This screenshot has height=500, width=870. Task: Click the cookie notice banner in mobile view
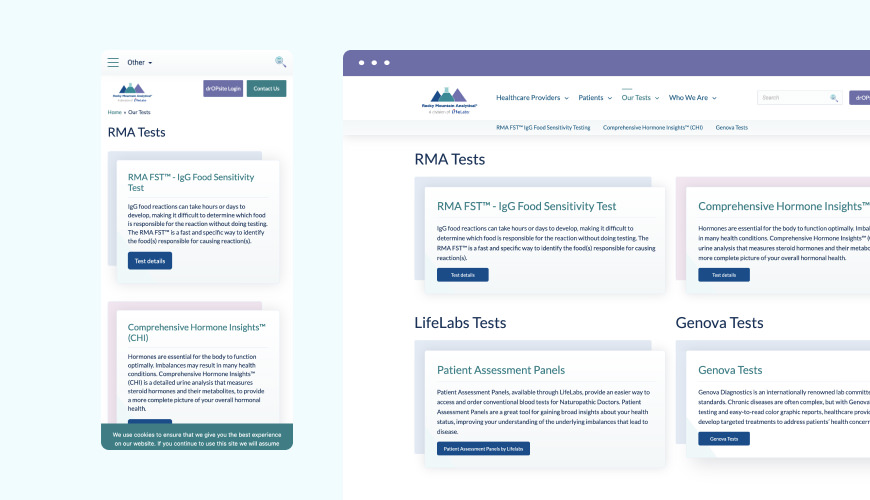click(x=197, y=437)
